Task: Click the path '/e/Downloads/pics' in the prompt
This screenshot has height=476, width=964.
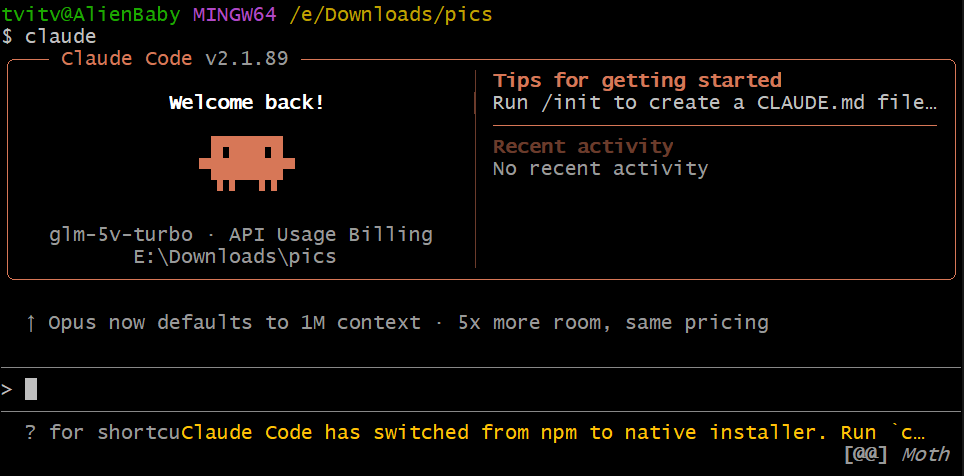Action: coord(391,15)
